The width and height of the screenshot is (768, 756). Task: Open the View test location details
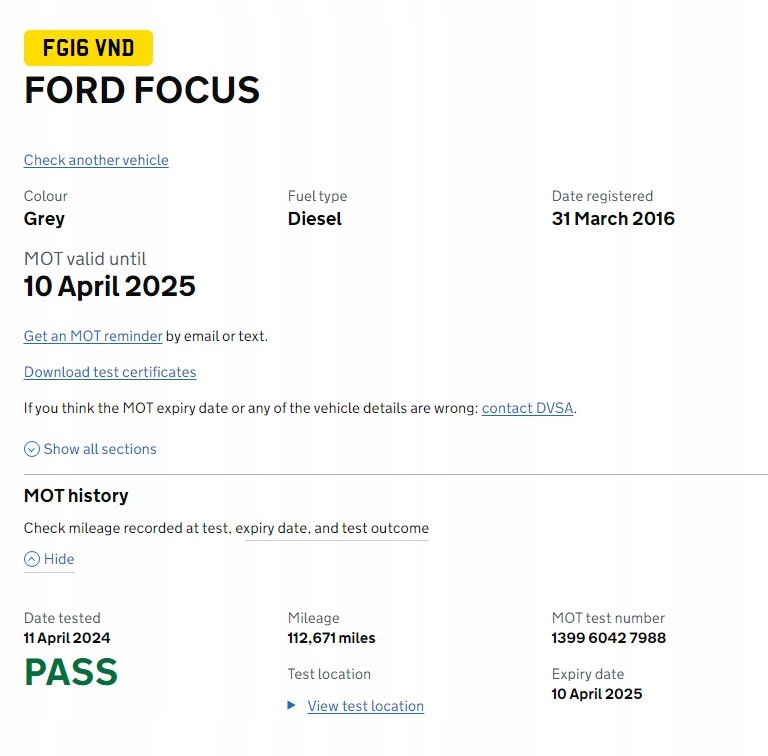pyautogui.click(x=365, y=706)
